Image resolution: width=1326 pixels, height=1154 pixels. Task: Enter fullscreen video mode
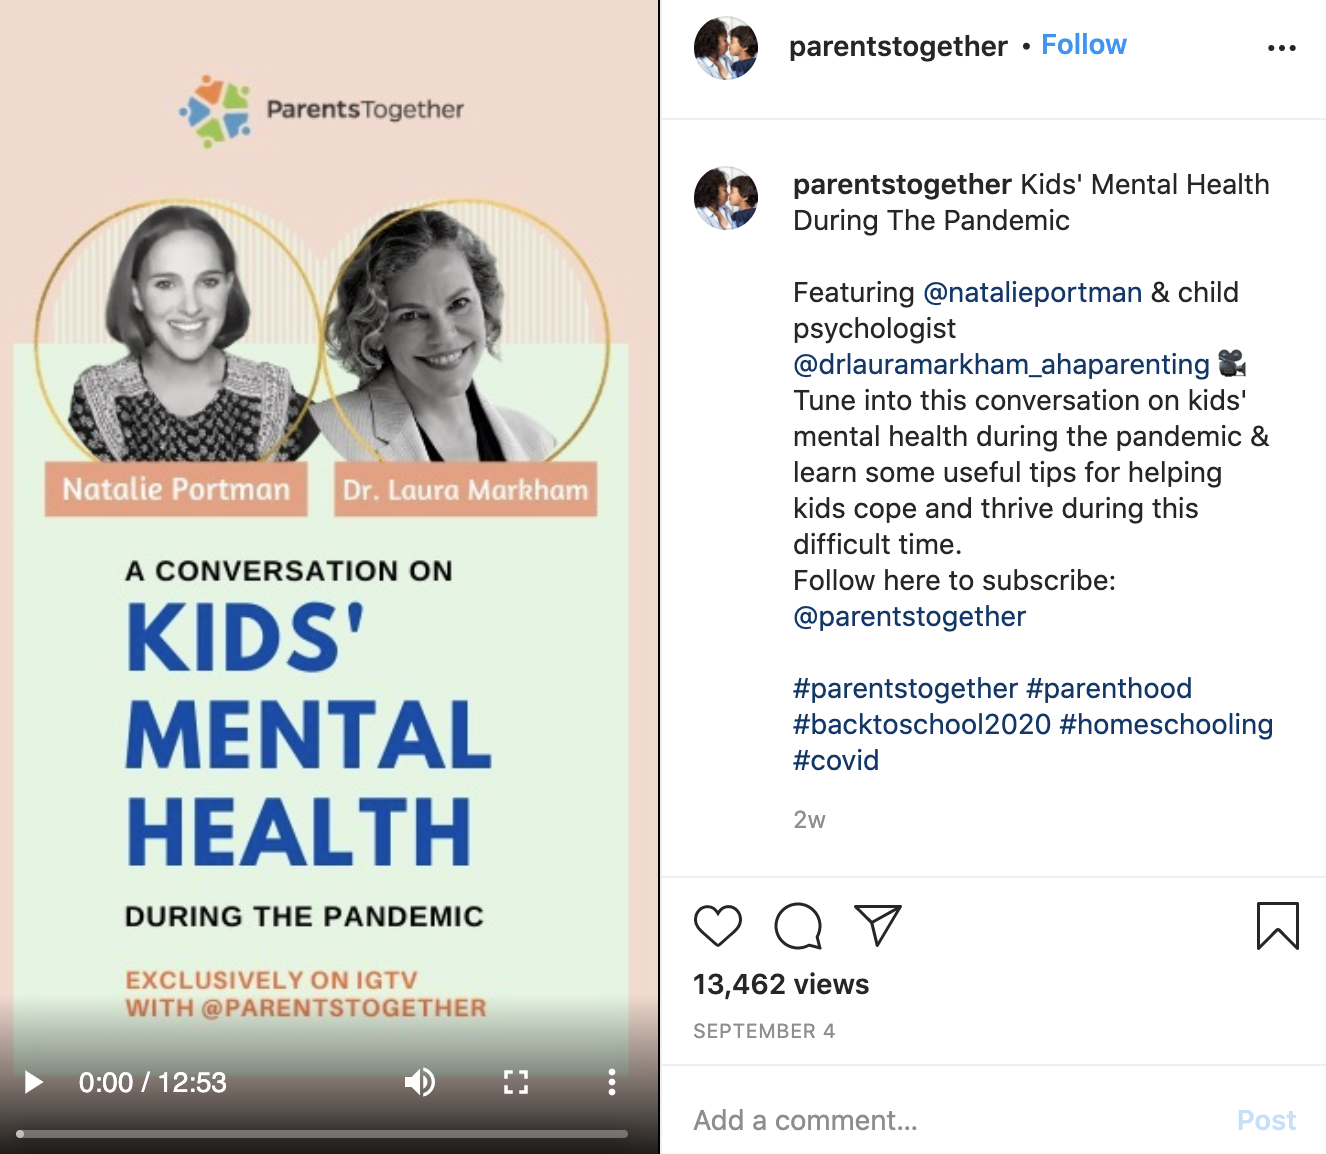pos(516,1082)
